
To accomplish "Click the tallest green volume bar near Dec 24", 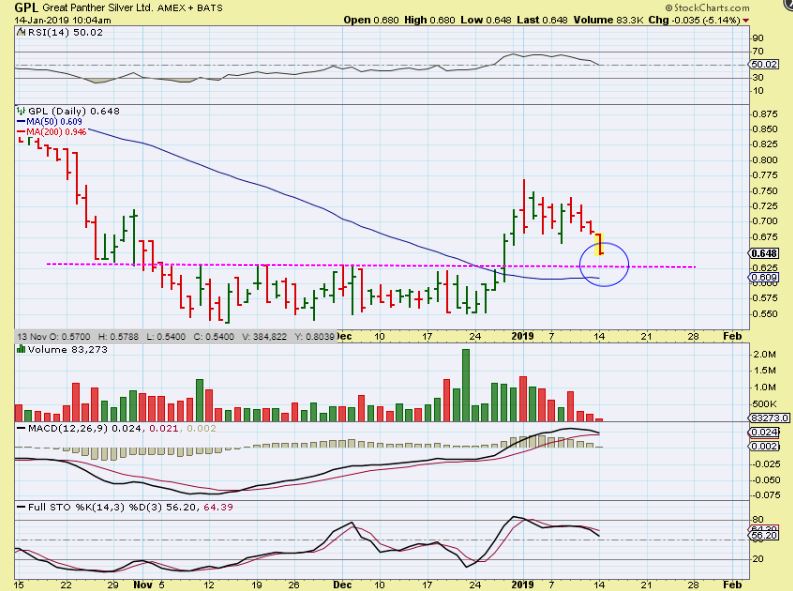I will click(x=465, y=385).
